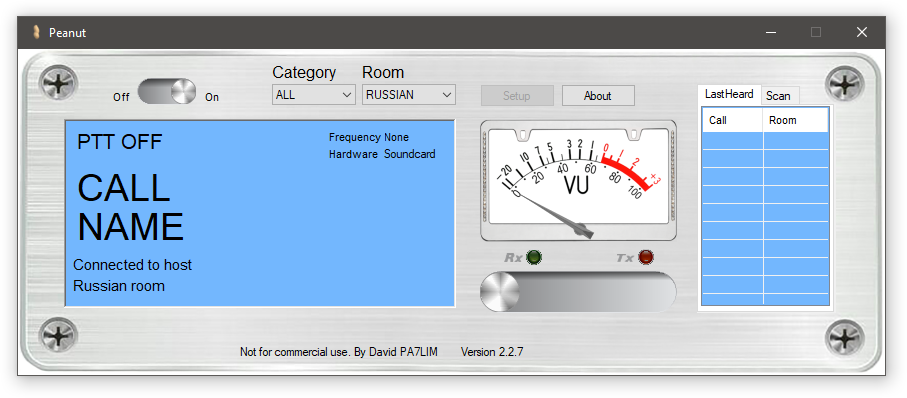Toggle the Off/On power switch
The image size is (907, 398).
click(167, 91)
